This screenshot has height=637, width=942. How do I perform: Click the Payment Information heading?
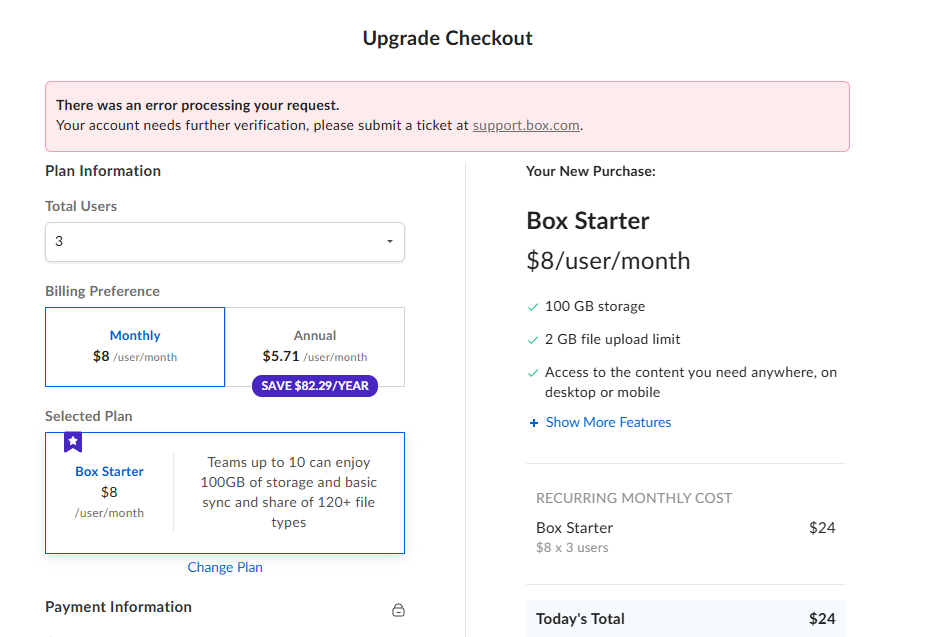click(x=118, y=607)
